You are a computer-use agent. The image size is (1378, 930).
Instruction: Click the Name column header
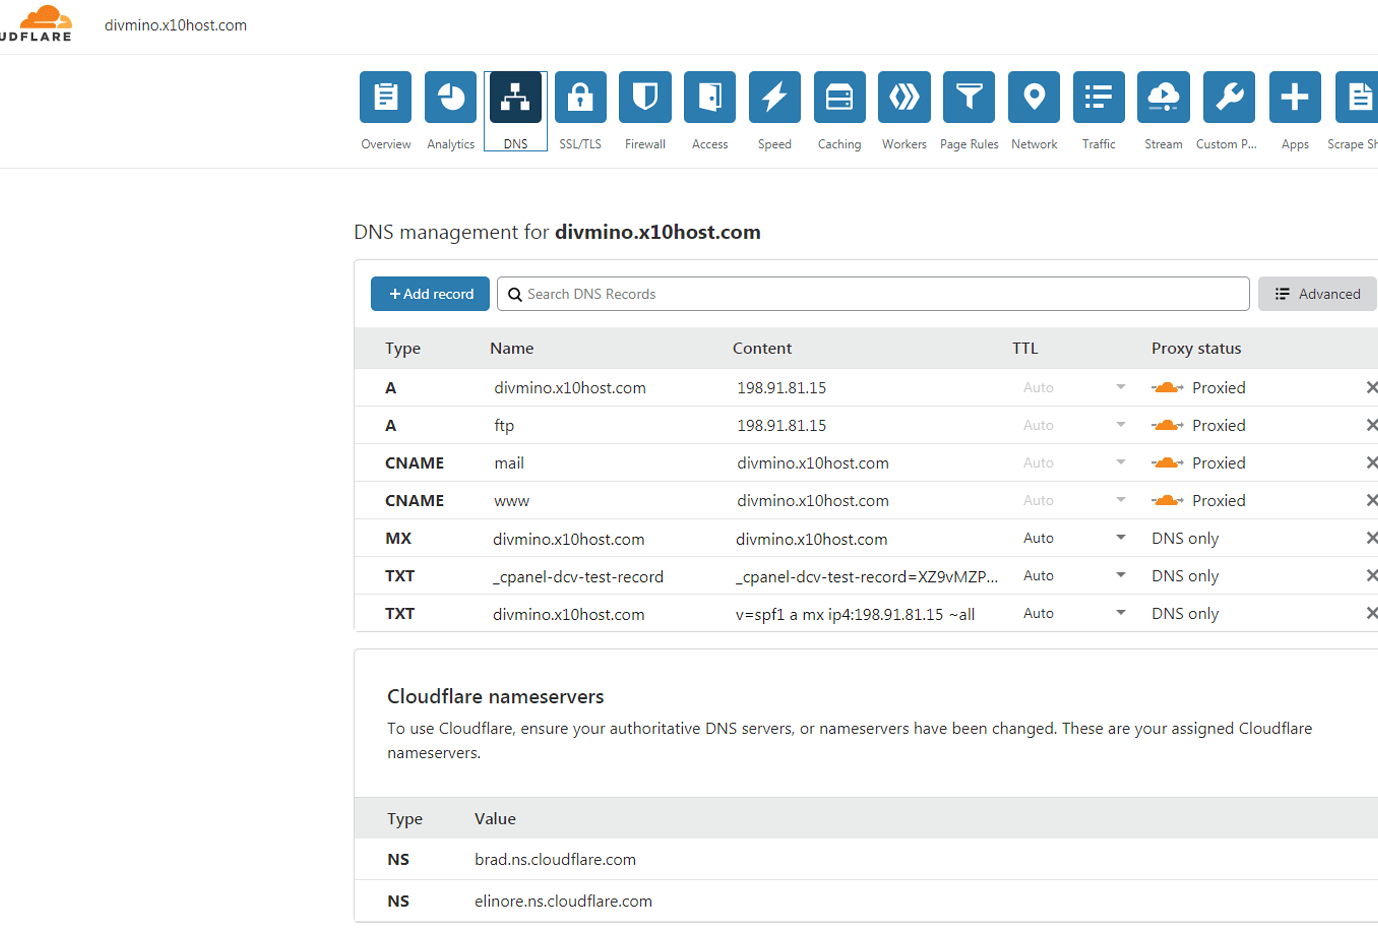[512, 348]
